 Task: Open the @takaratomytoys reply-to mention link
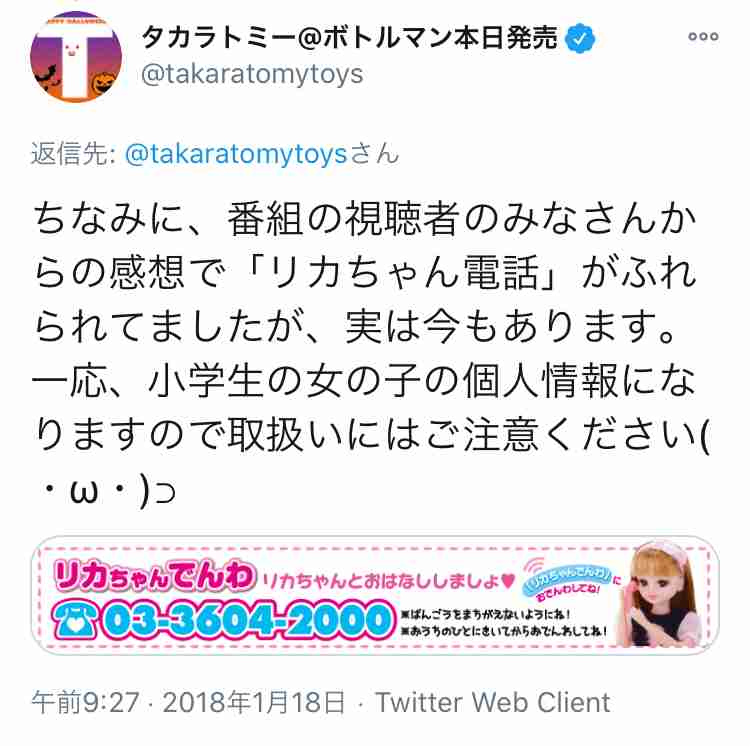236,154
